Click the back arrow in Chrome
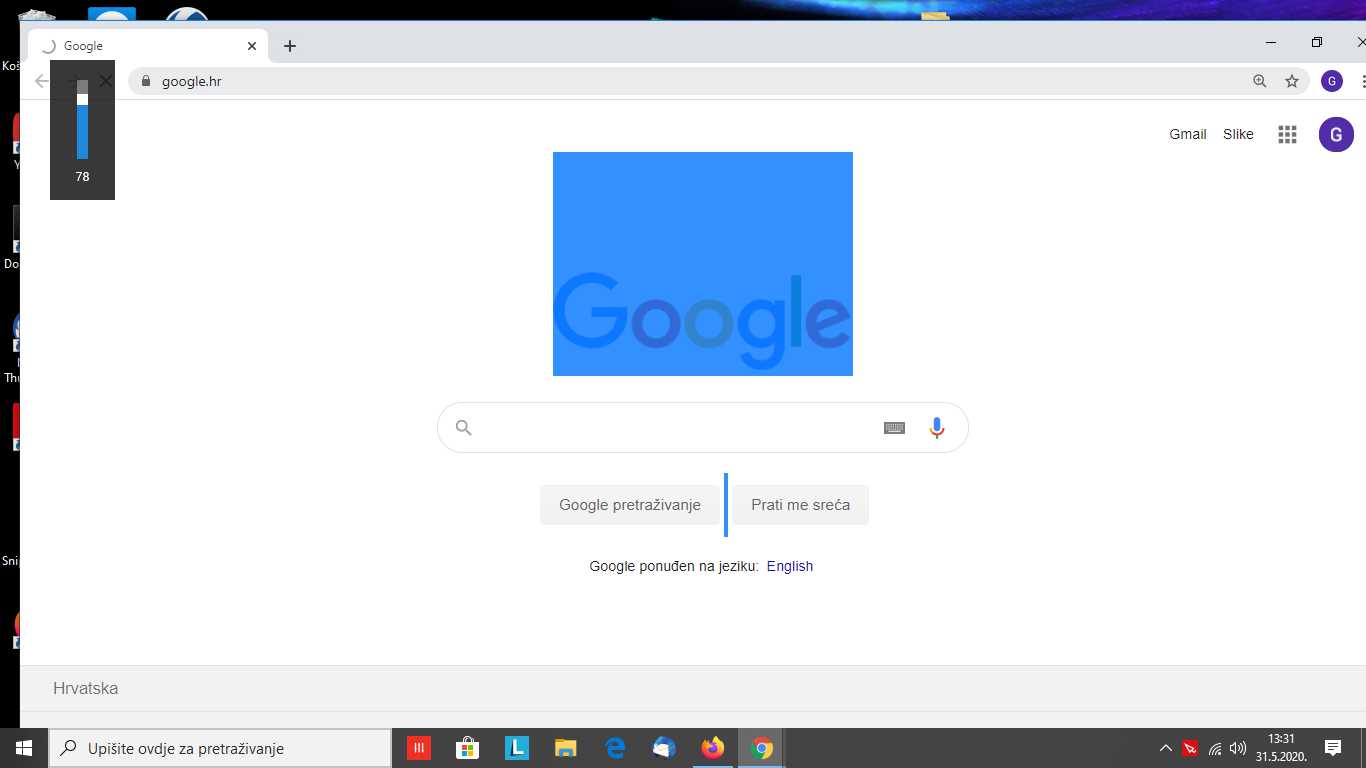 (x=41, y=81)
